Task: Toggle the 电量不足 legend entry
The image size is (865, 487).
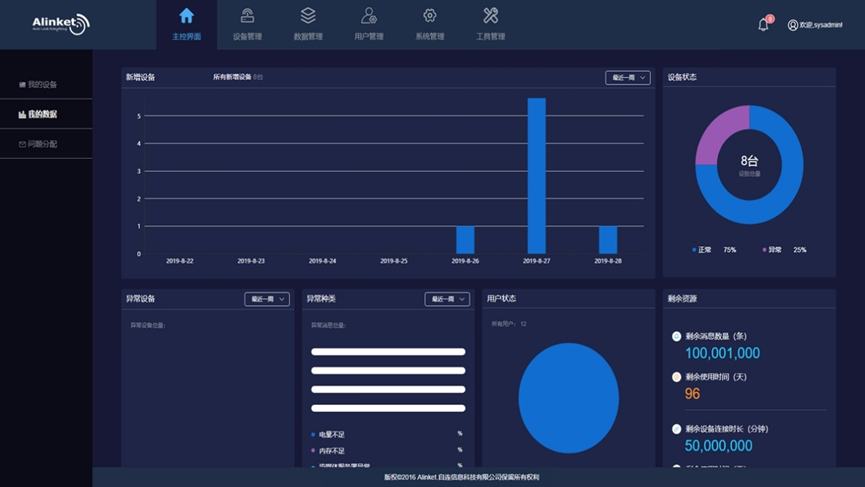Action: [x=328, y=435]
